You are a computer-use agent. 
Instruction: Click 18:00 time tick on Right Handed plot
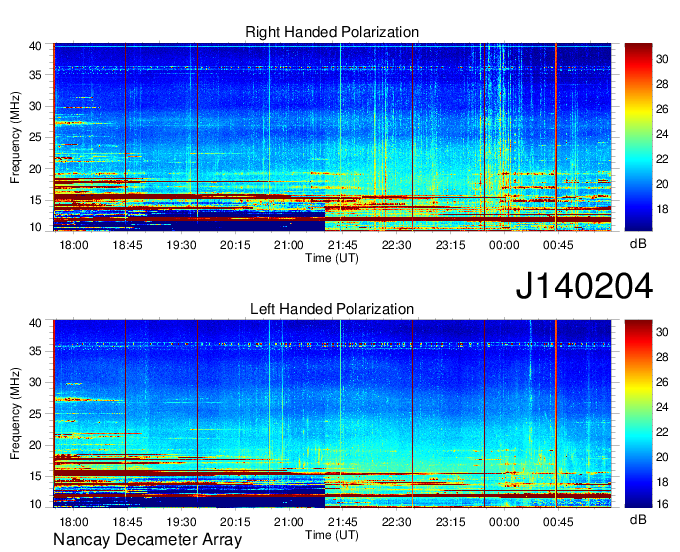[x=74, y=245]
